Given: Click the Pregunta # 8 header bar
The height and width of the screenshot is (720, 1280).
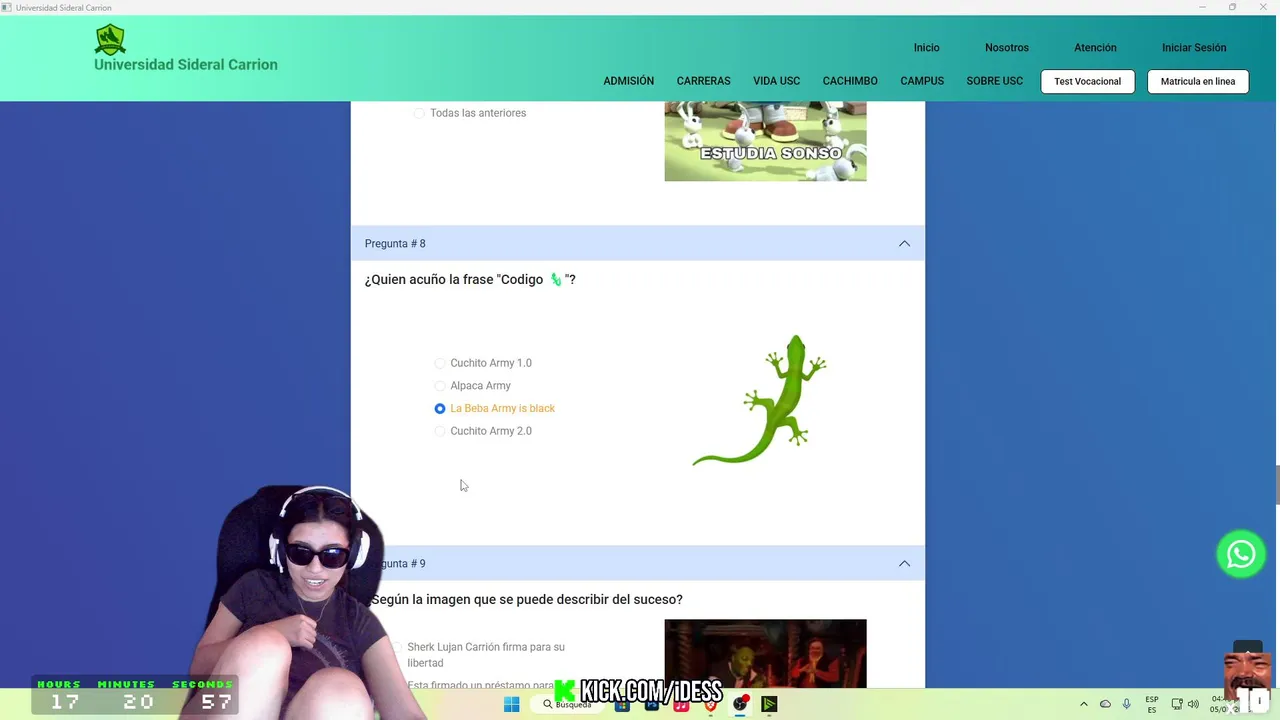Looking at the screenshot, I should point(638,244).
